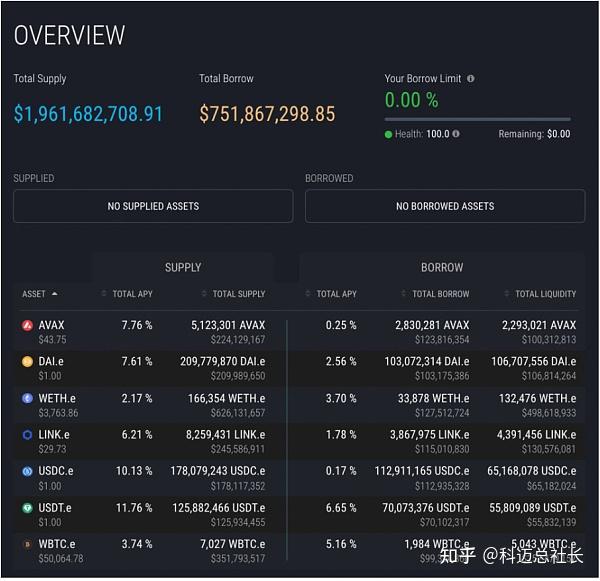
Task: Click Total Supply value $1,961,682,708.91
Action: [88, 114]
